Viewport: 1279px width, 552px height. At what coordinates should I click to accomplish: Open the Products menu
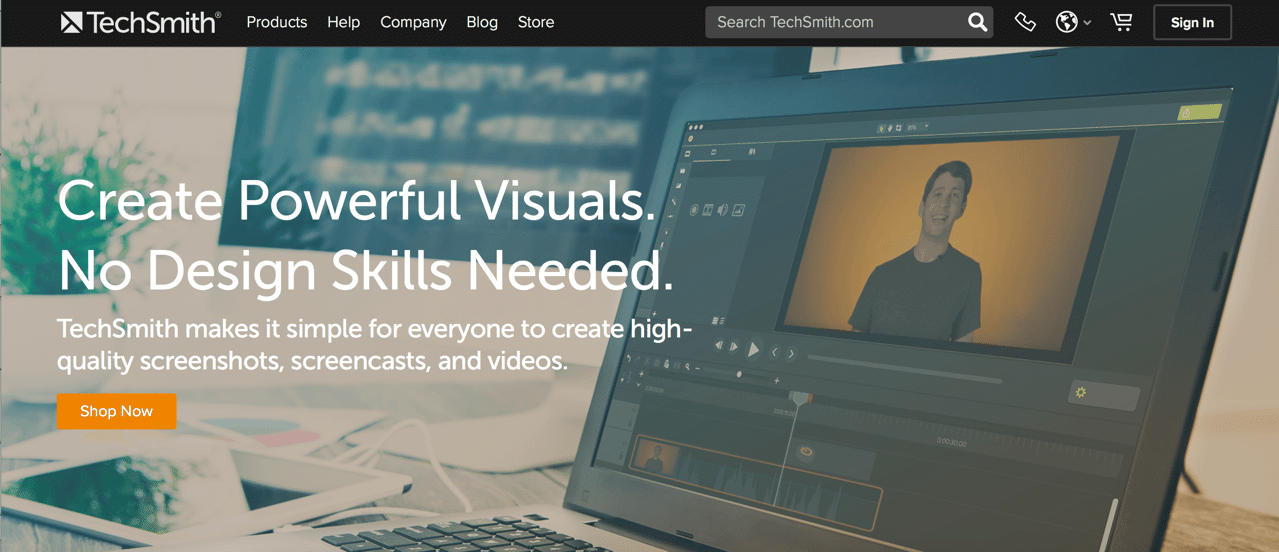277,22
